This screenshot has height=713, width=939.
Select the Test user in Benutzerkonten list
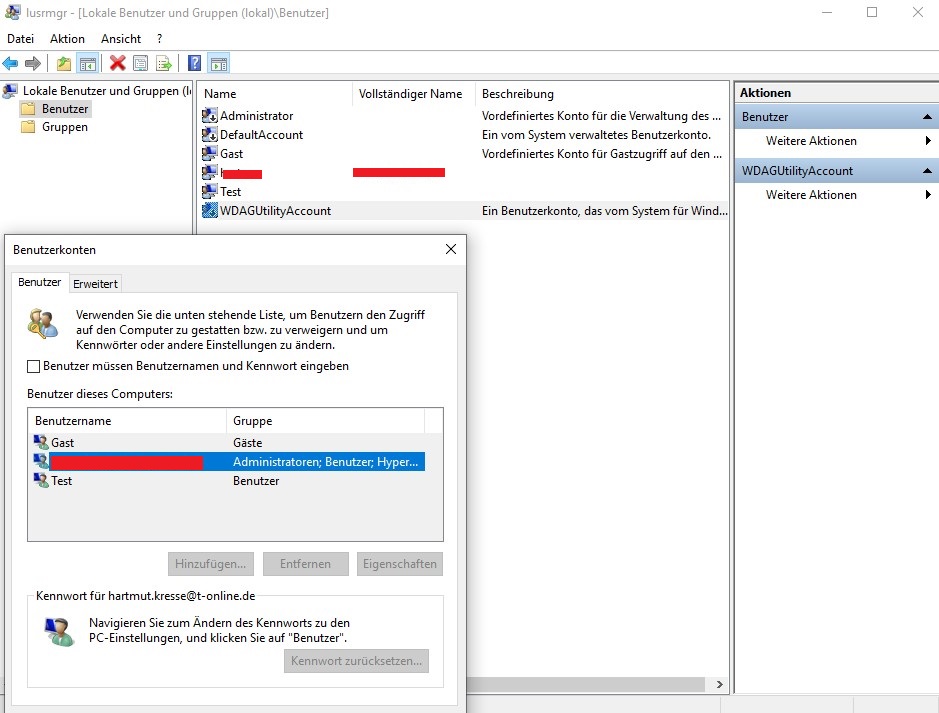point(62,481)
